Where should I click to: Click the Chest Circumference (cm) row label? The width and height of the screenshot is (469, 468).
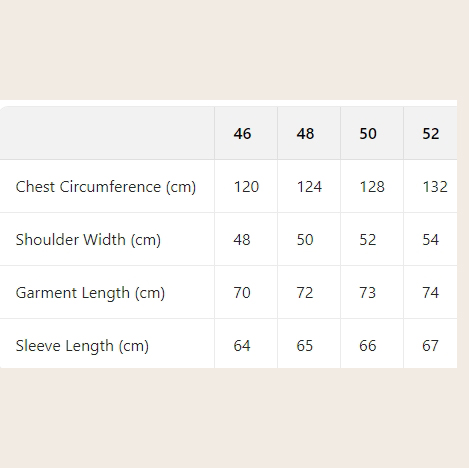click(x=106, y=187)
